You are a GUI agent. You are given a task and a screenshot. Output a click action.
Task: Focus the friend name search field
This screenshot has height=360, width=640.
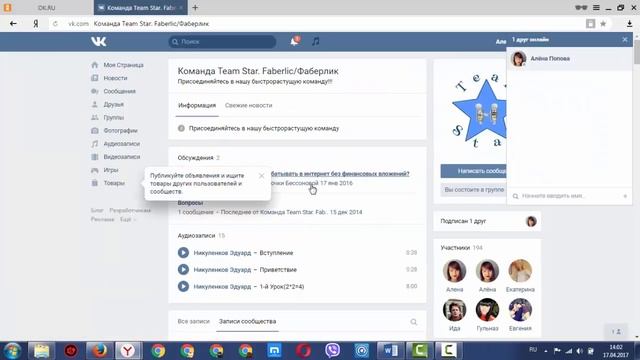(x=569, y=196)
